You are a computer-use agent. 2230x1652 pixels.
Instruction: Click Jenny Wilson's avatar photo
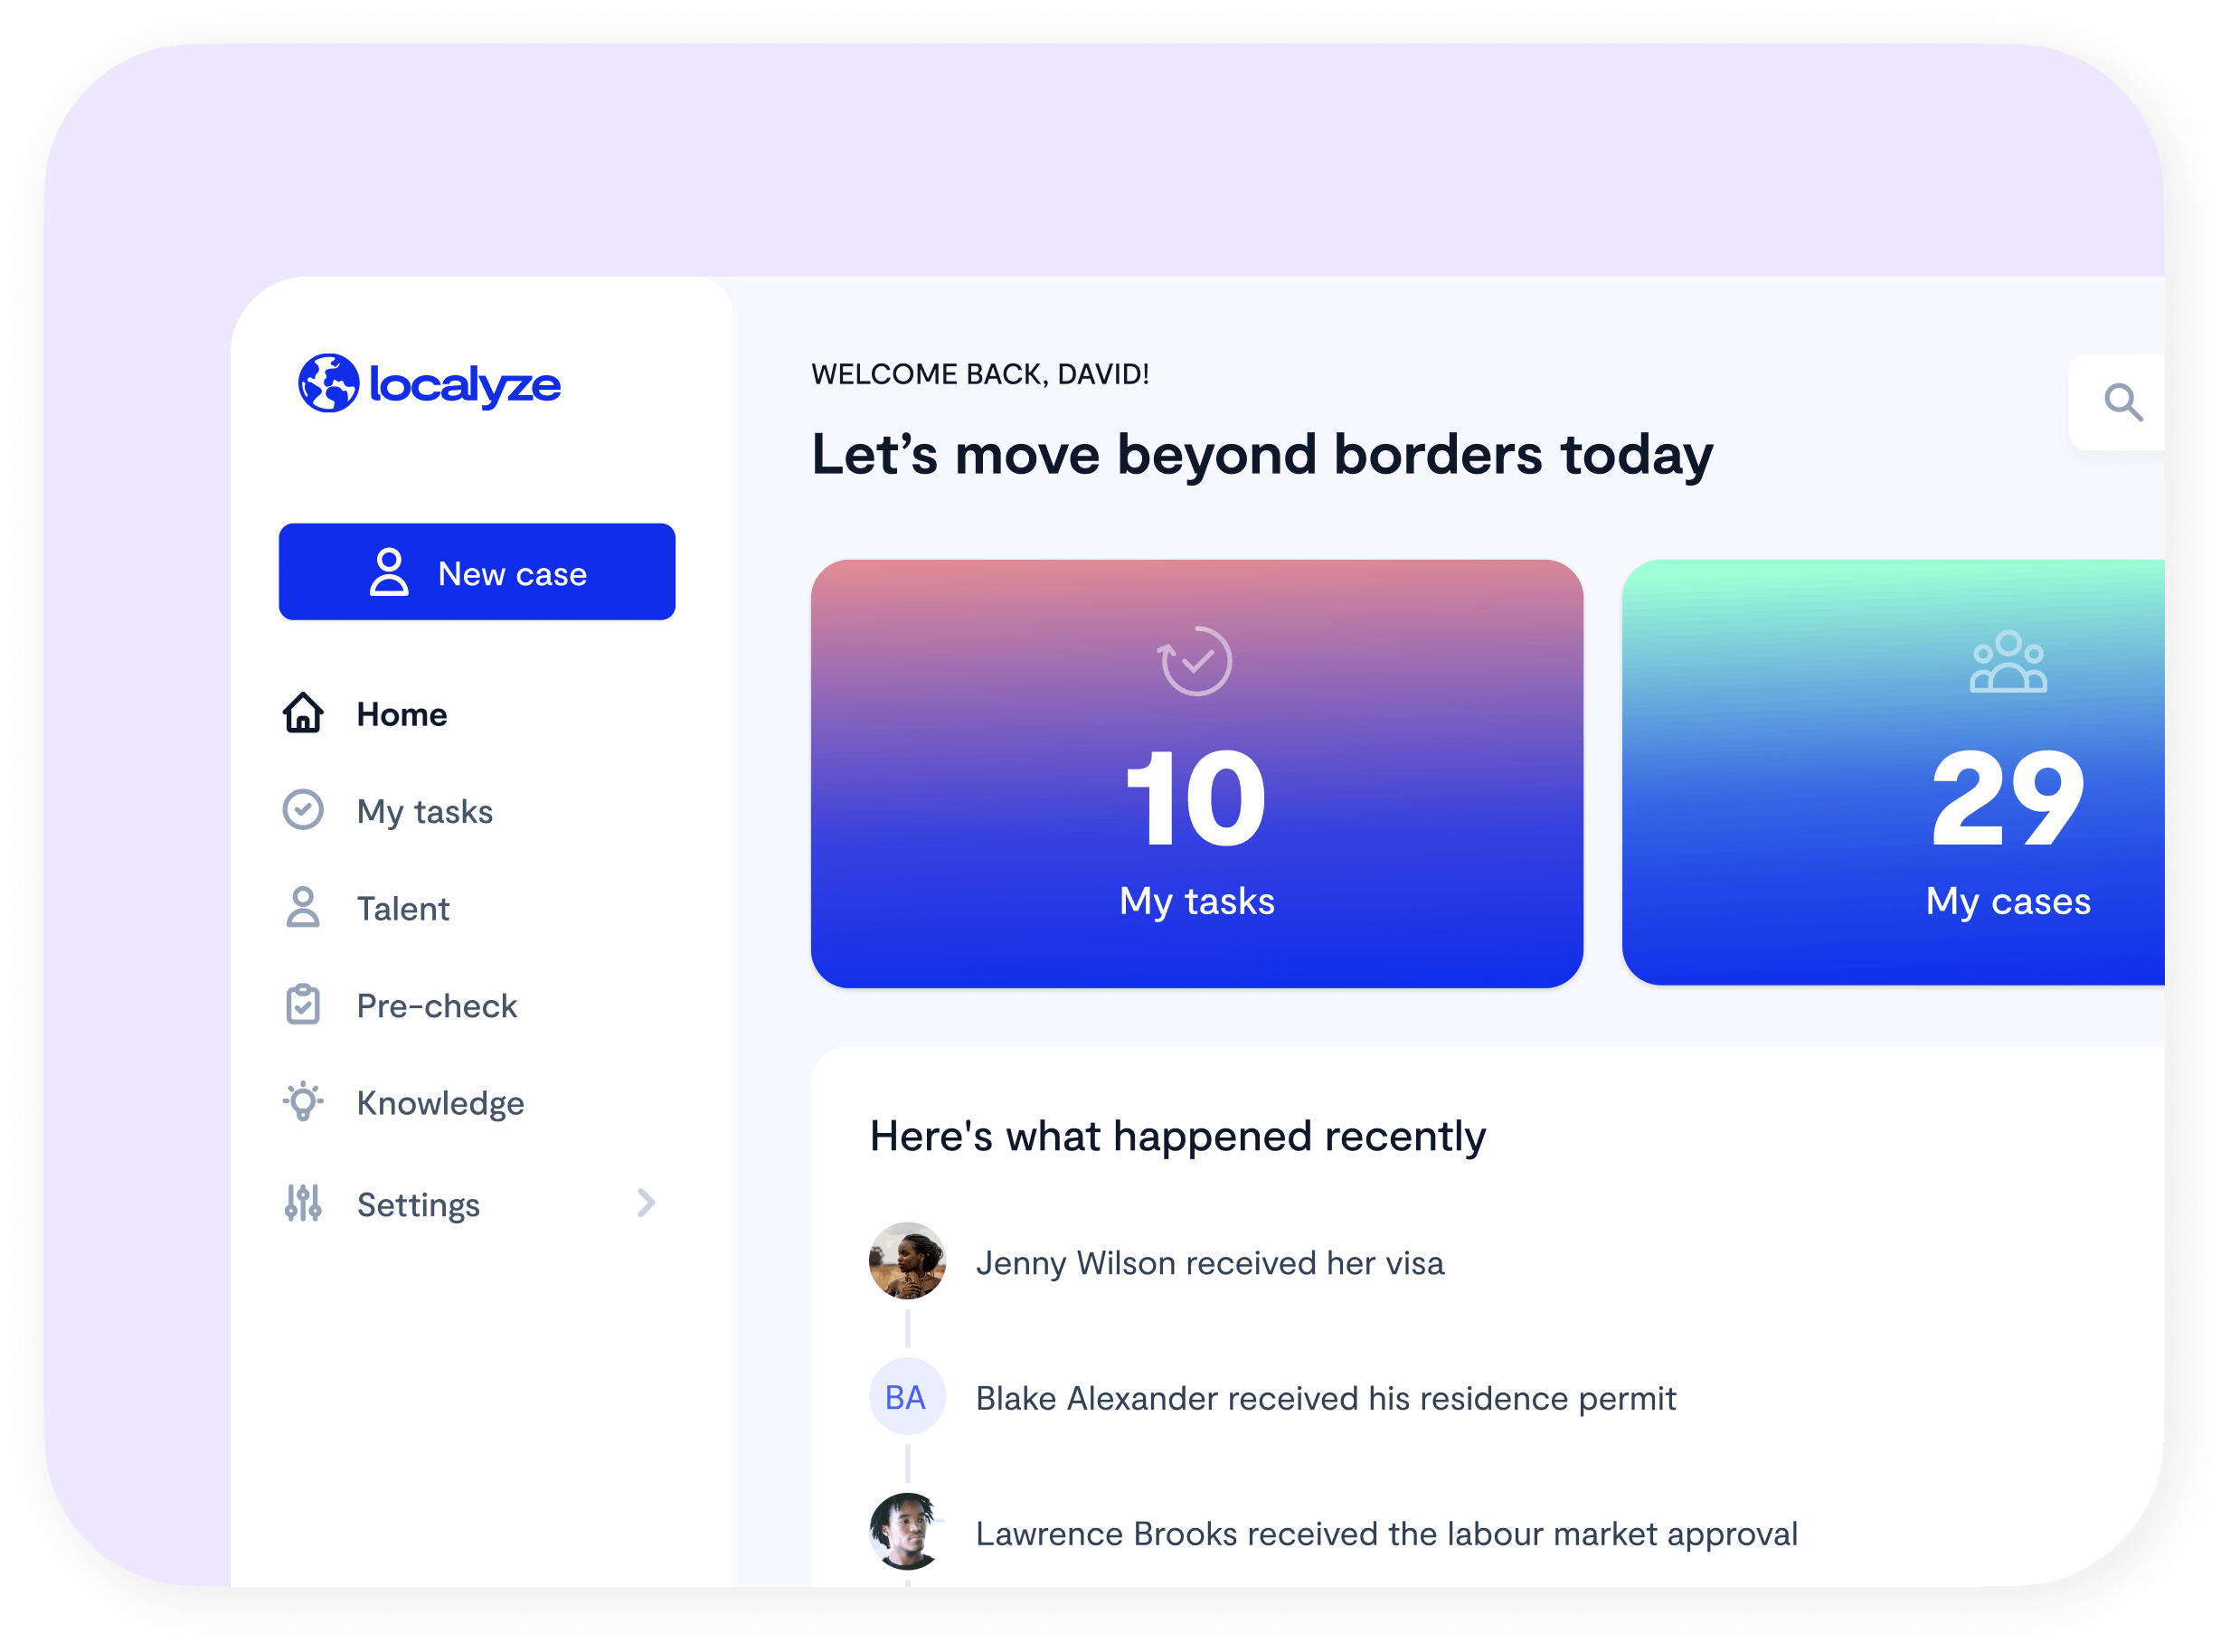click(907, 1261)
